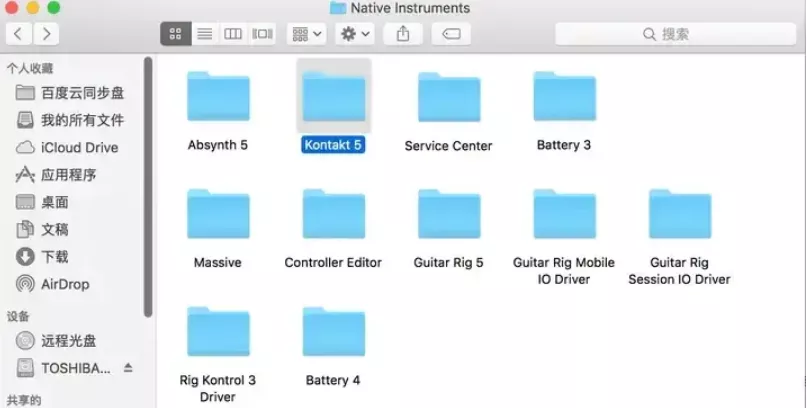Select the Controller Editor folder icon
Image resolution: width=807 pixels, height=408 pixels.
click(334, 214)
